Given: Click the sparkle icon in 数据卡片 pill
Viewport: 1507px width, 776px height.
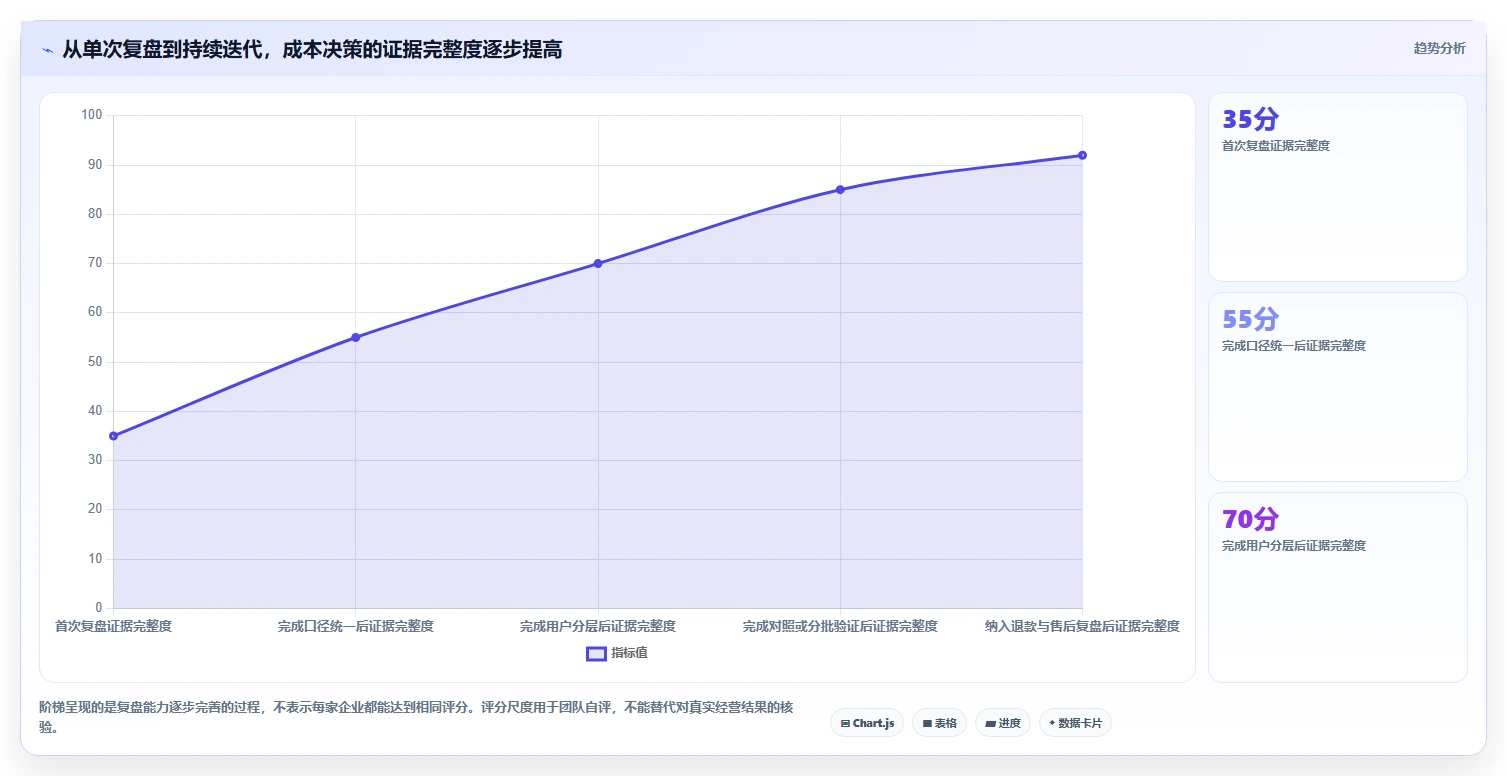Looking at the screenshot, I should [x=1052, y=722].
